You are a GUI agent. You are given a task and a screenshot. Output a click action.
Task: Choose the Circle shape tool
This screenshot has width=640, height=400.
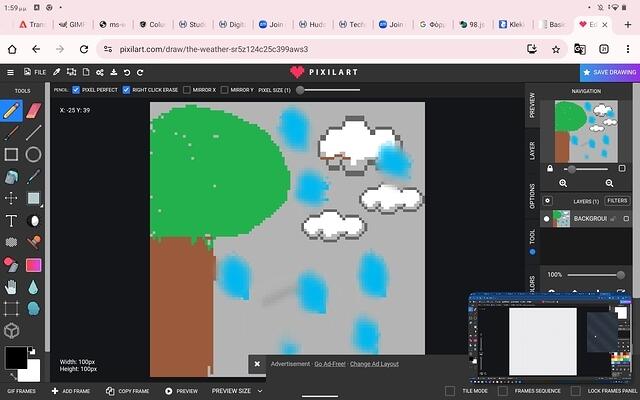[x=33, y=154]
